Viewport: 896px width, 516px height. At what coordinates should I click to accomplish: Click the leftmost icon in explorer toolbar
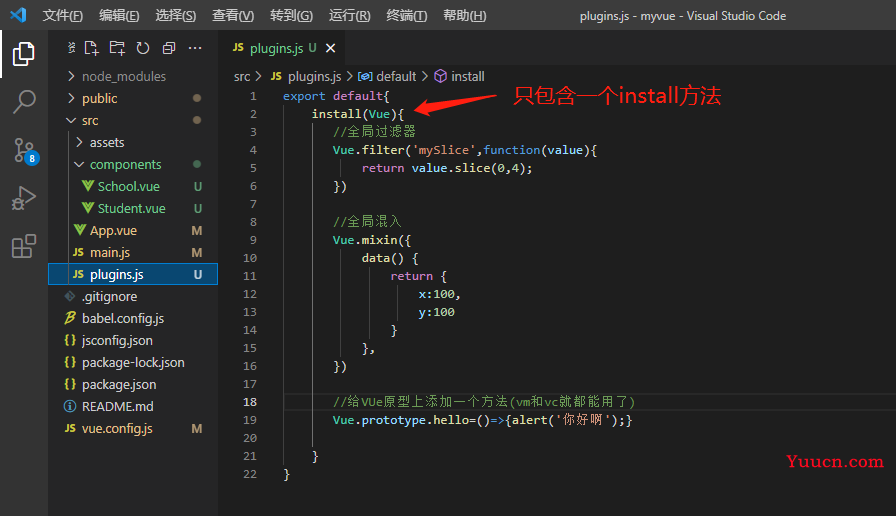71,48
